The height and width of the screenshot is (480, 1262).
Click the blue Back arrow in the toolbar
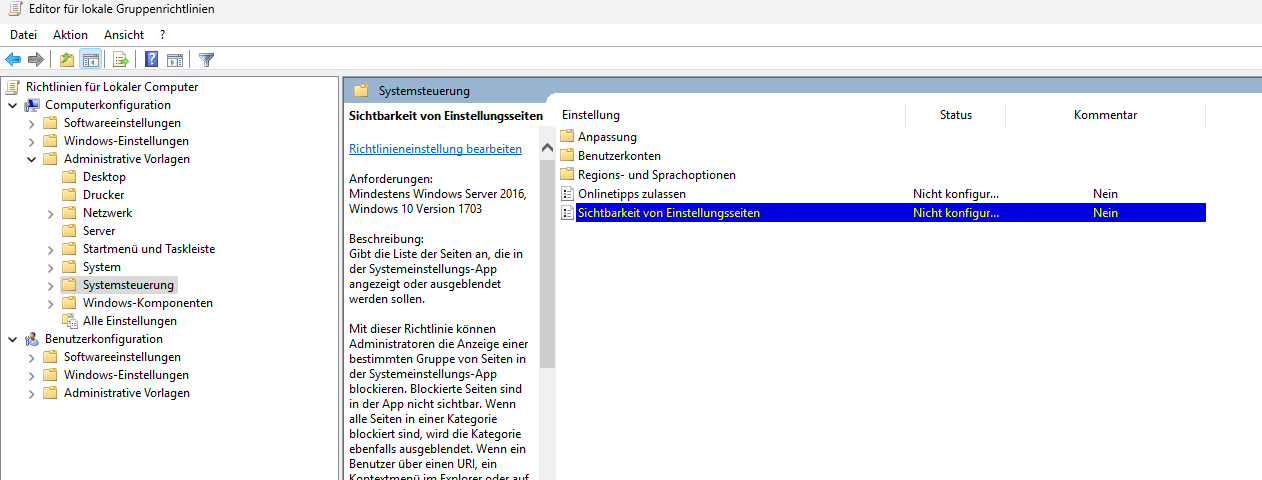click(x=14, y=60)
